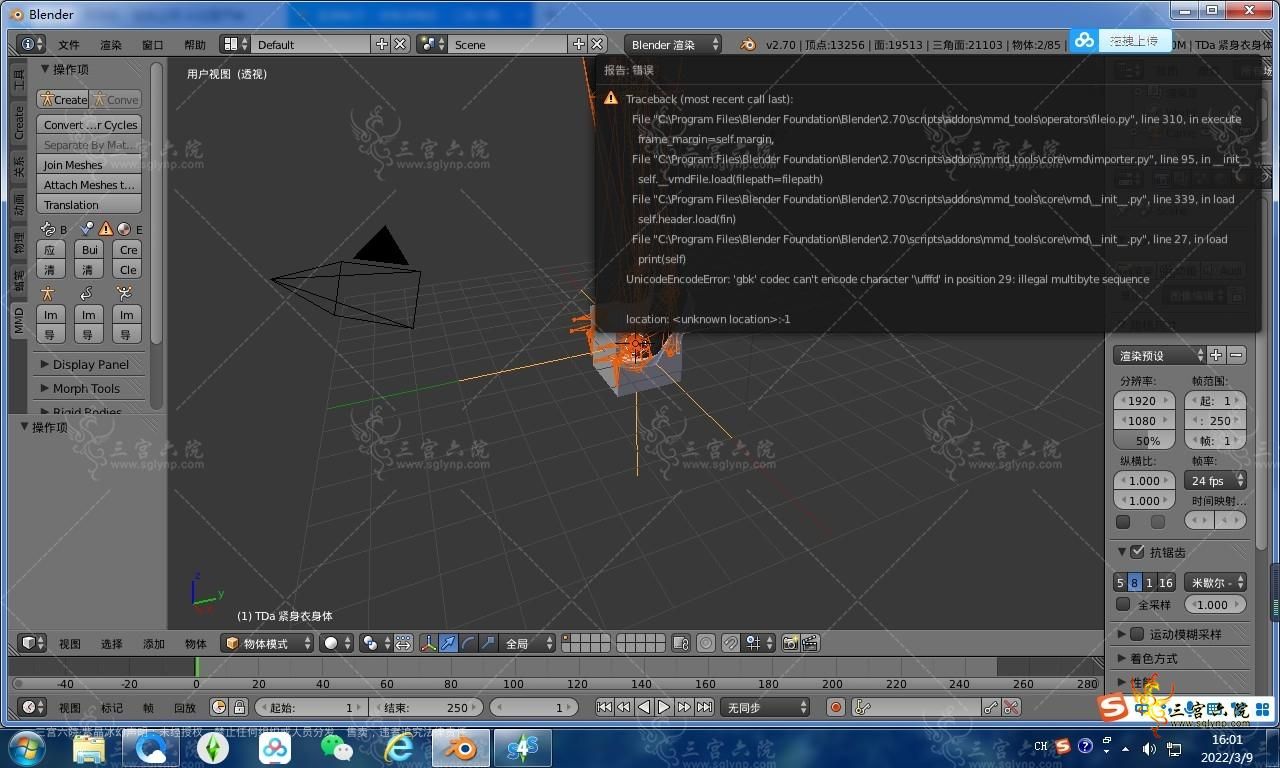Enable the rotate manipulator arc
The height and width of the screenshot is (768, 1280).
point(469,643)
